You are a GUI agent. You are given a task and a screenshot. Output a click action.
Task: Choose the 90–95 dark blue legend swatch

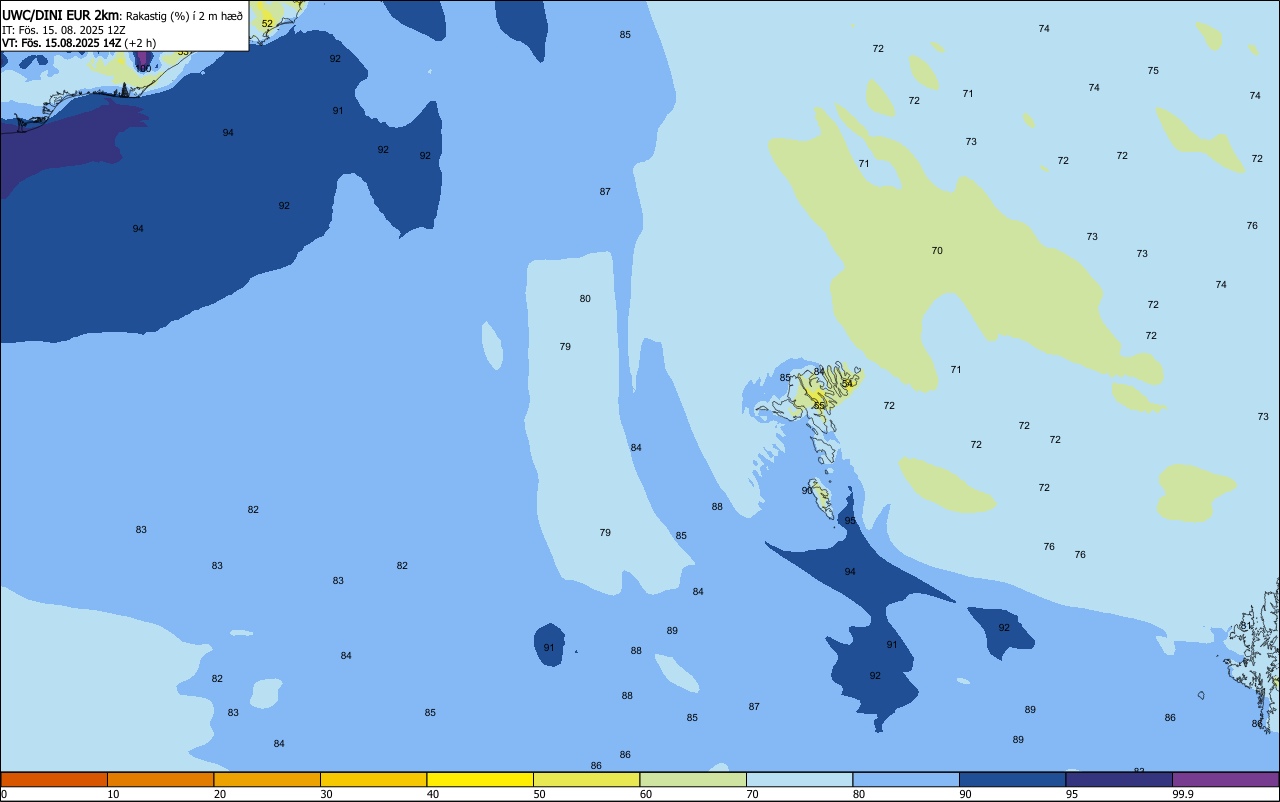pos(1012,779)
